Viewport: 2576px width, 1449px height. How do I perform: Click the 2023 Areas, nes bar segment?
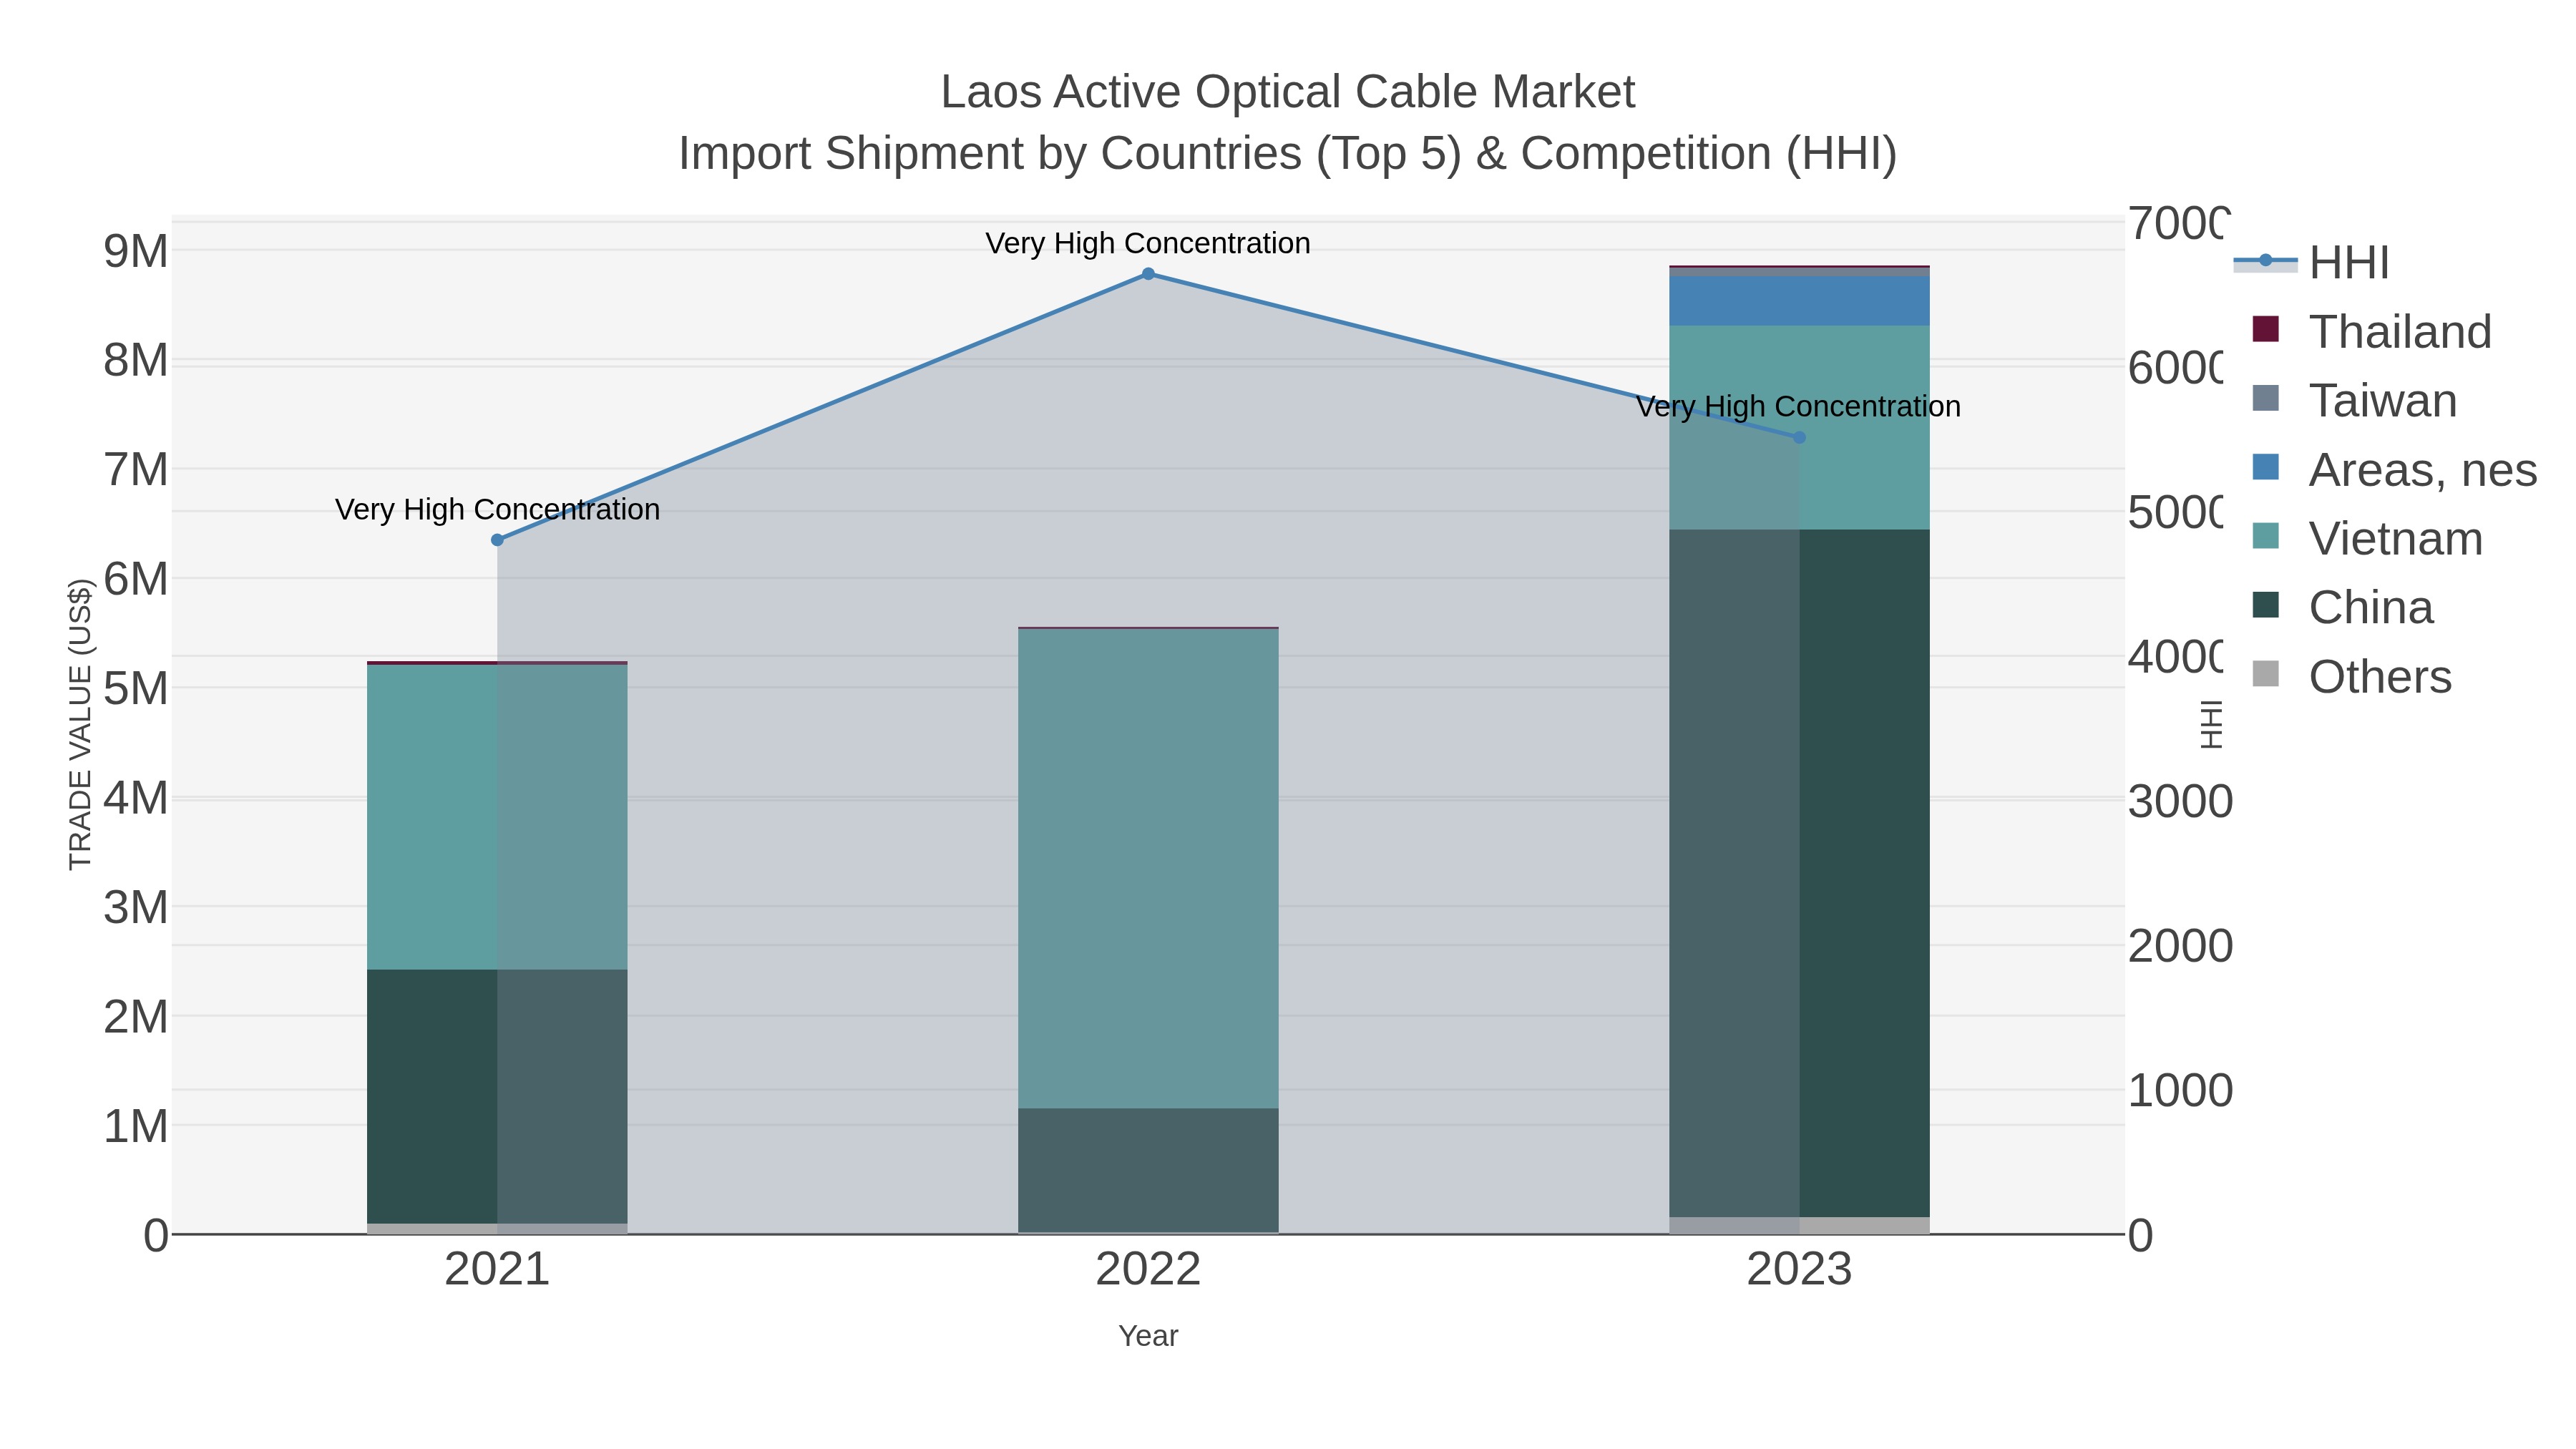tap(1799, 300)
